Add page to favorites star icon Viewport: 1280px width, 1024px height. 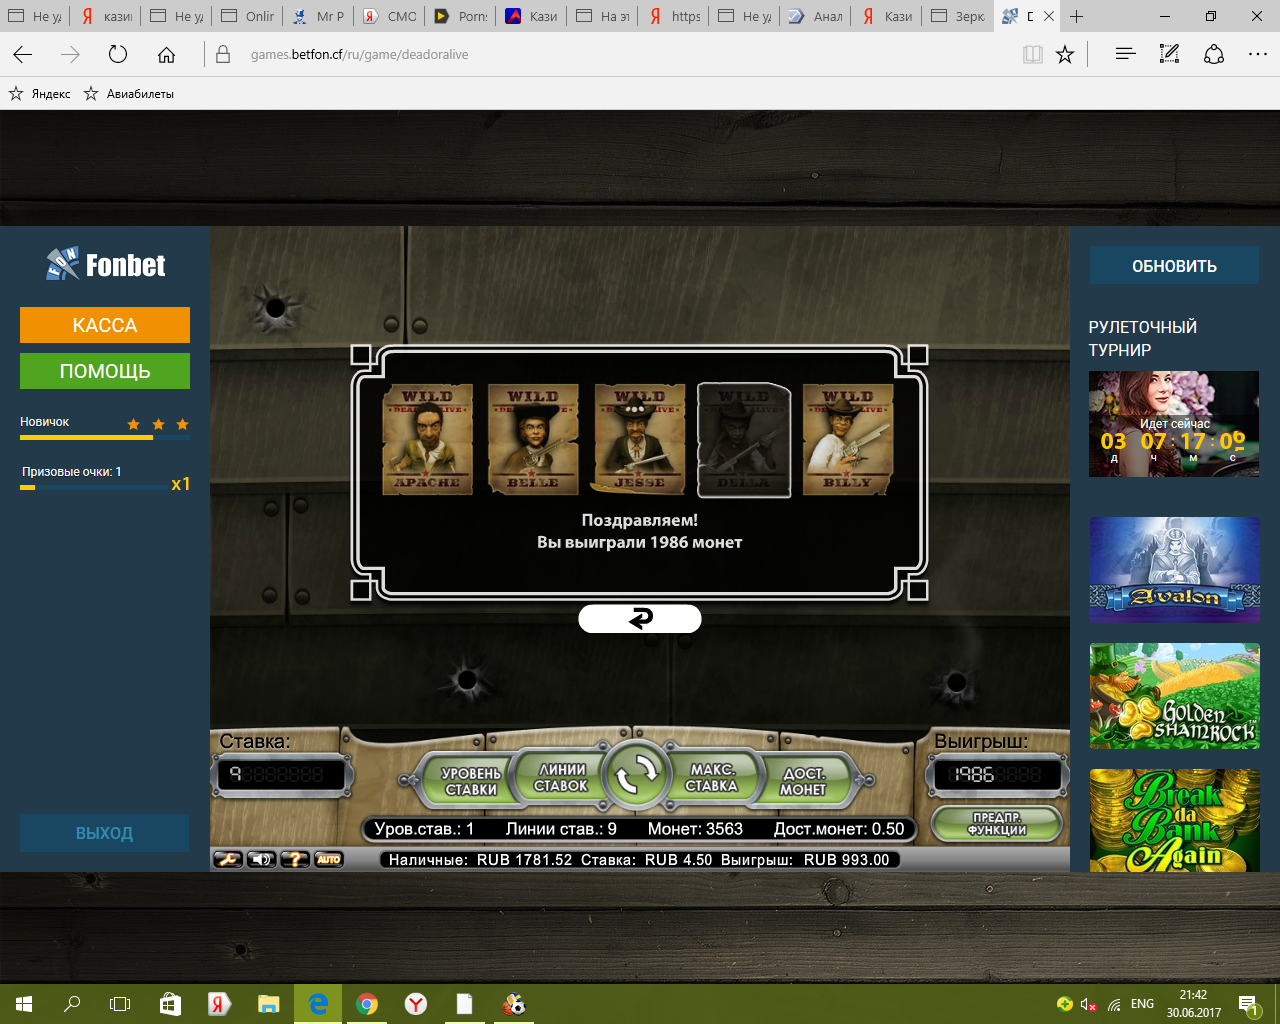1065,55
